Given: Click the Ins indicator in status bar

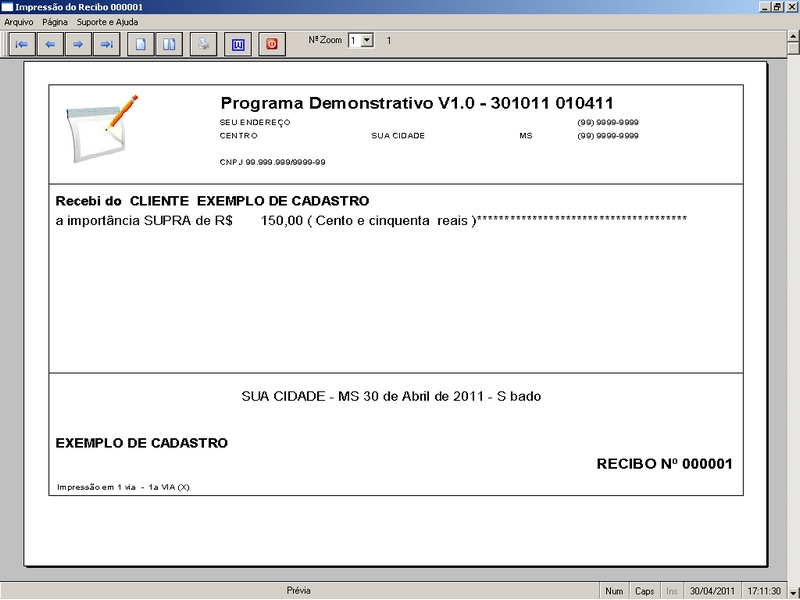Looking at the screenshot, I should (672, 591).
